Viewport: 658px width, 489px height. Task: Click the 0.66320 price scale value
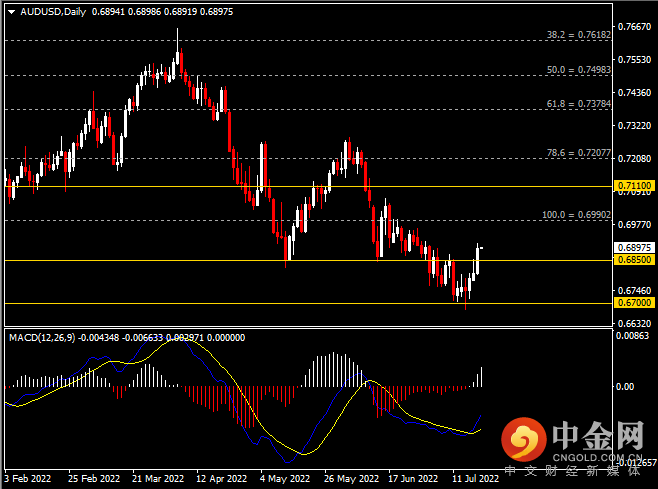pyautogui.click(x=634, y=324)
